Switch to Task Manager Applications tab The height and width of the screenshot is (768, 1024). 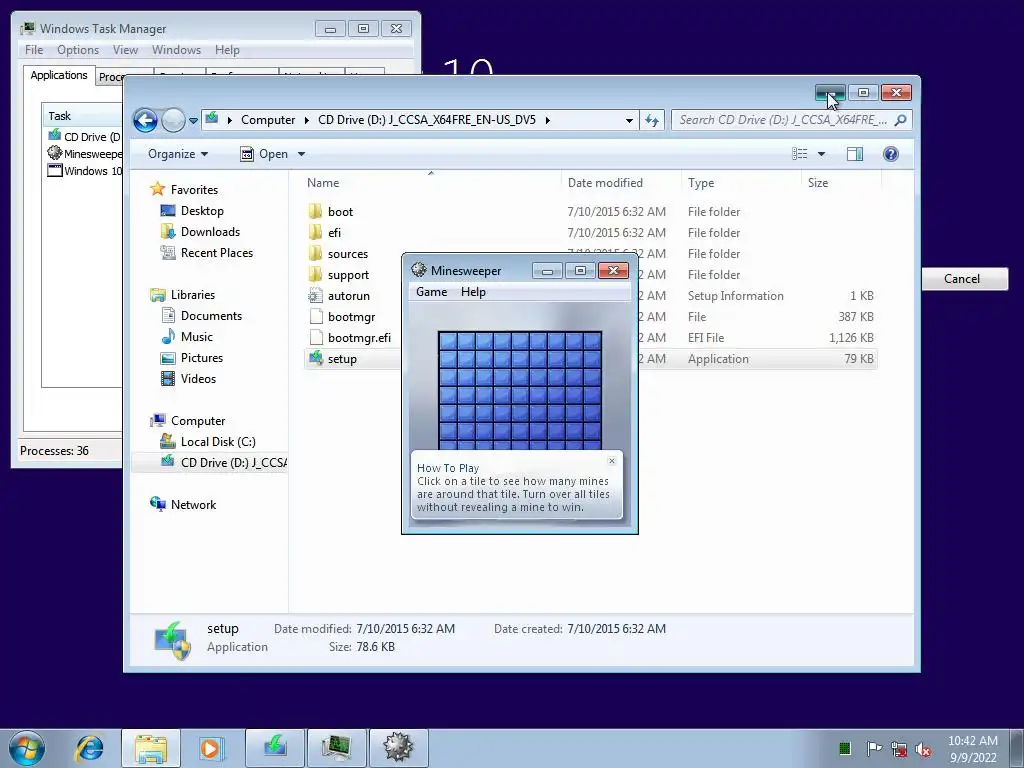(x=59, y=75)
